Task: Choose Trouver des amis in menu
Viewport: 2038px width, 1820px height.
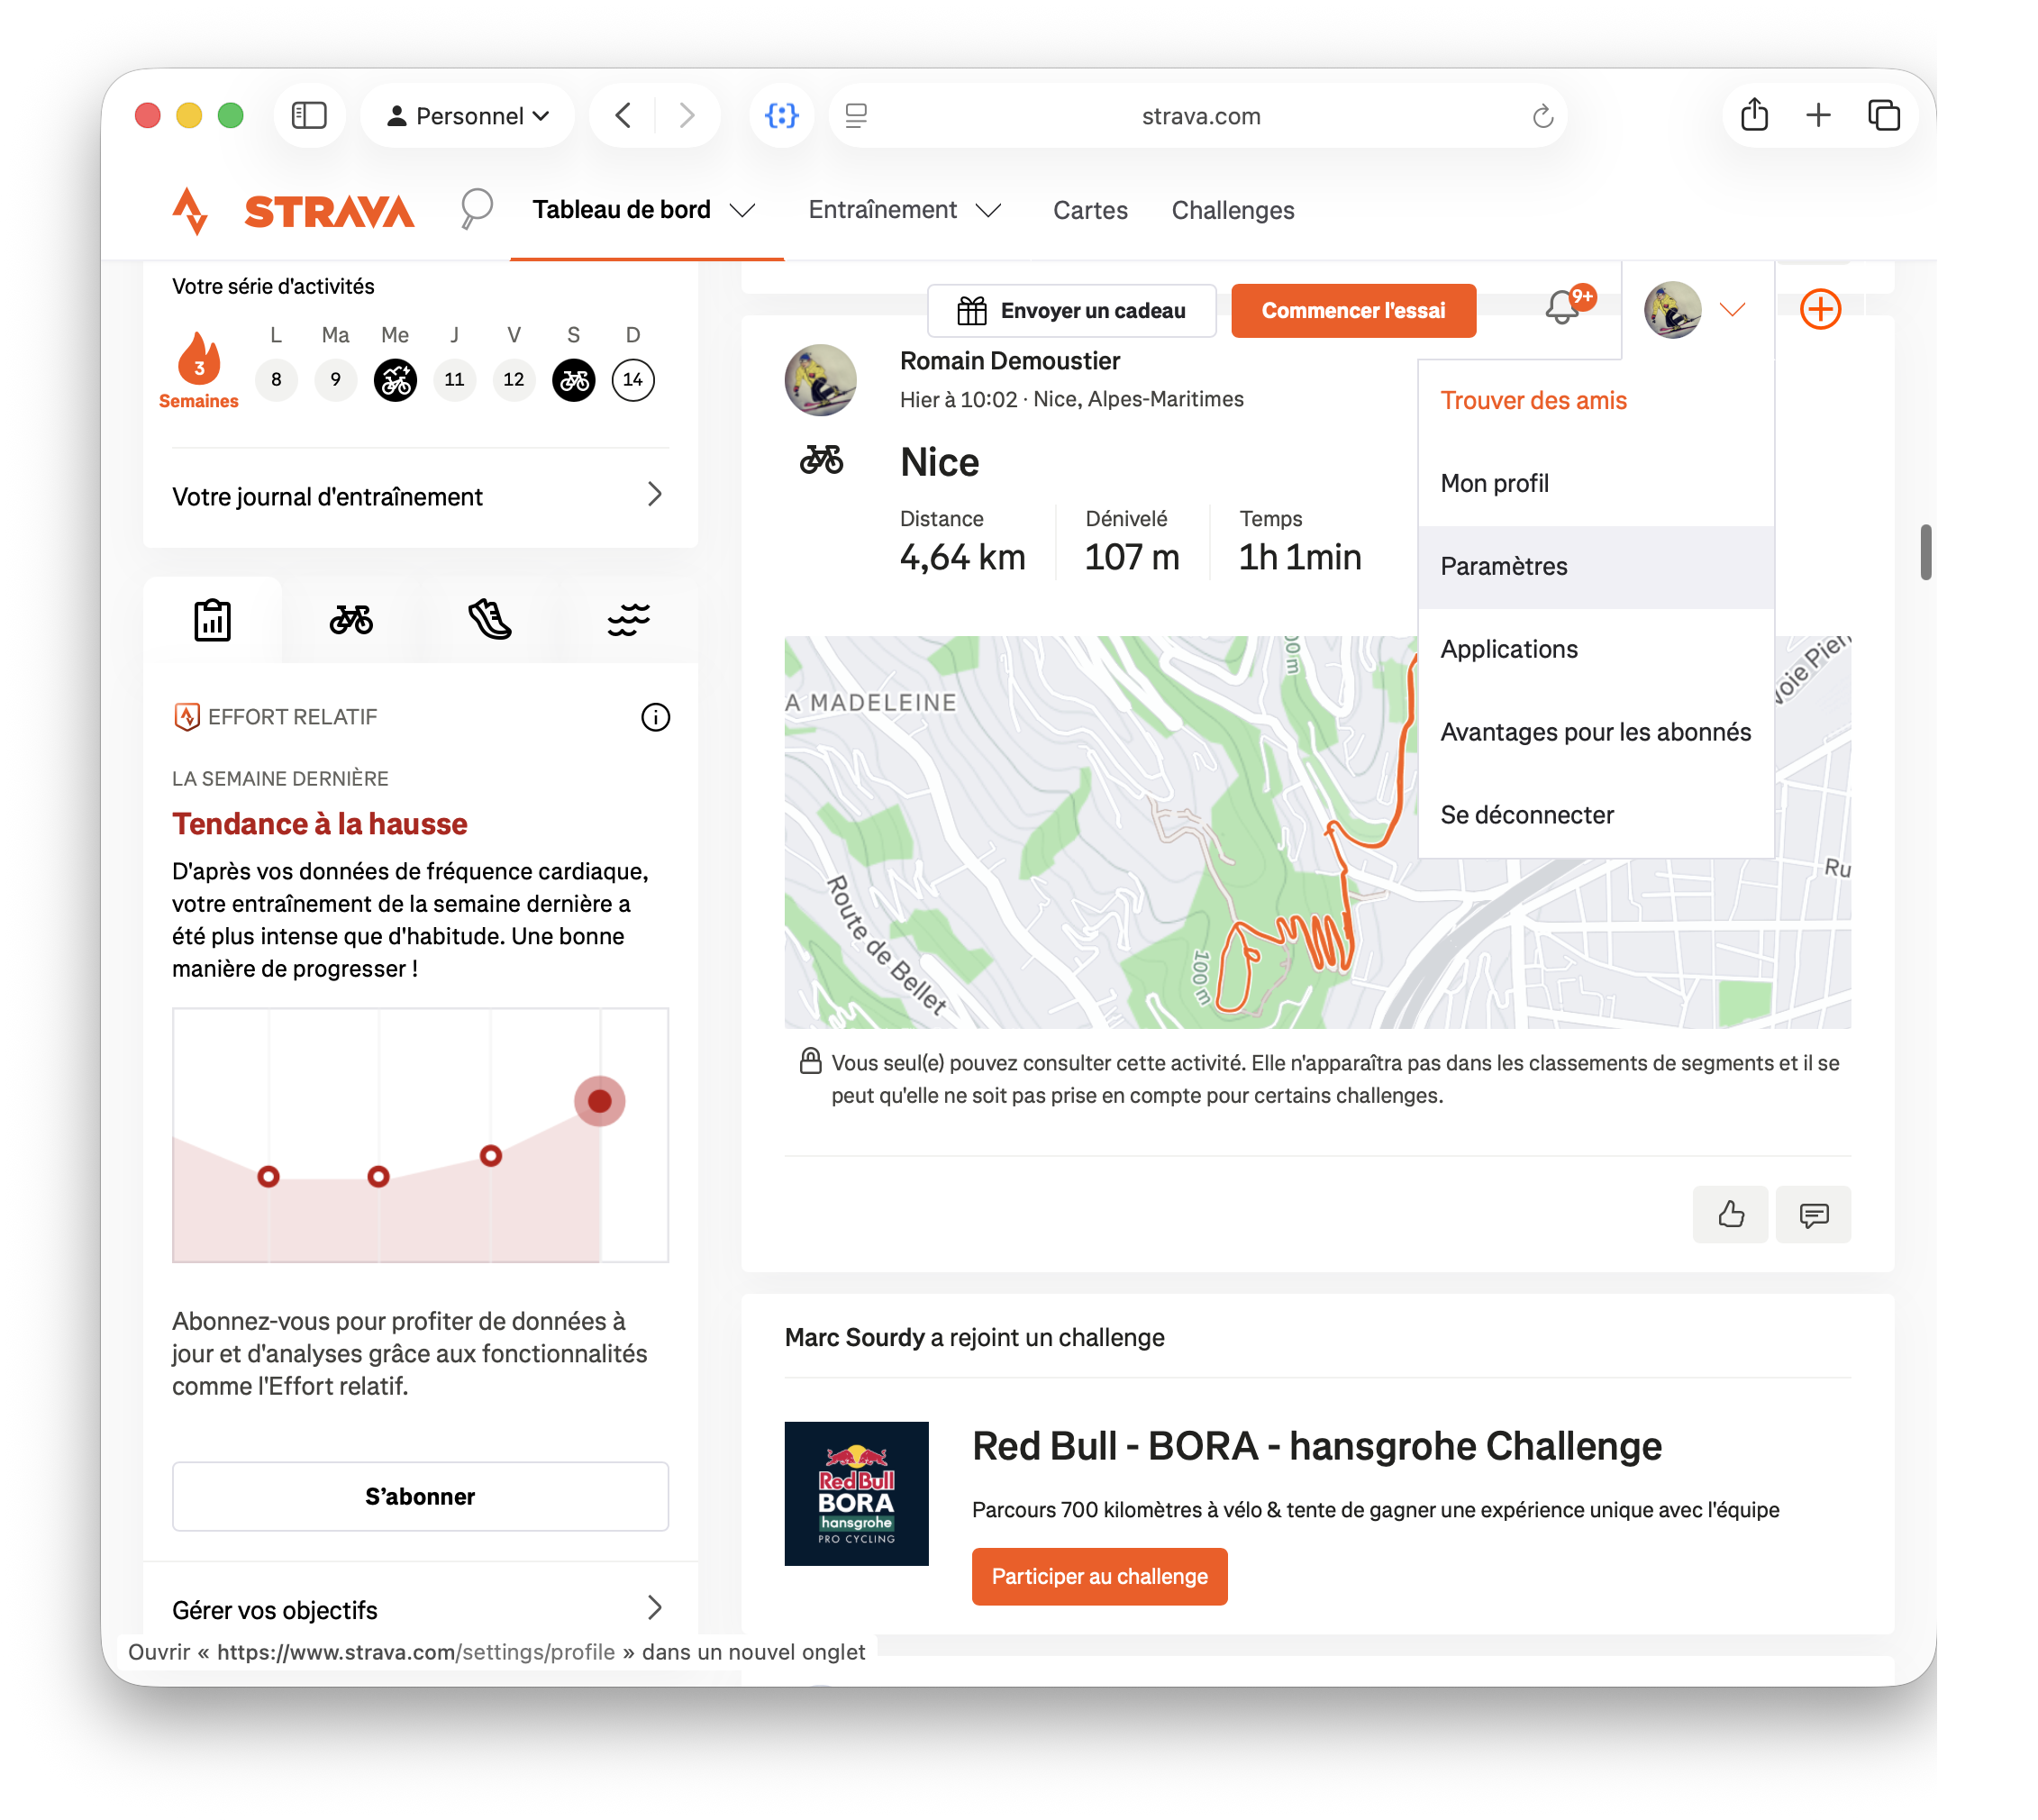Action: pos(1596,401)
